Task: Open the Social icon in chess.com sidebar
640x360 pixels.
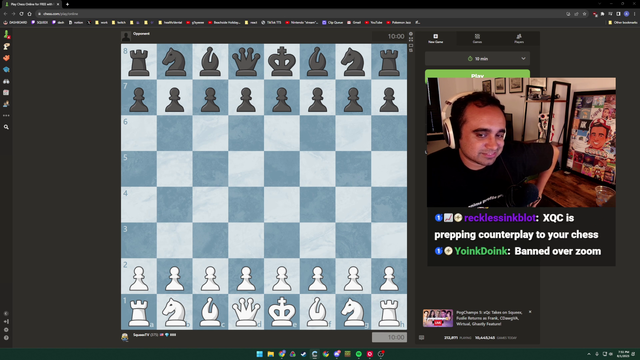Action: 6,104
